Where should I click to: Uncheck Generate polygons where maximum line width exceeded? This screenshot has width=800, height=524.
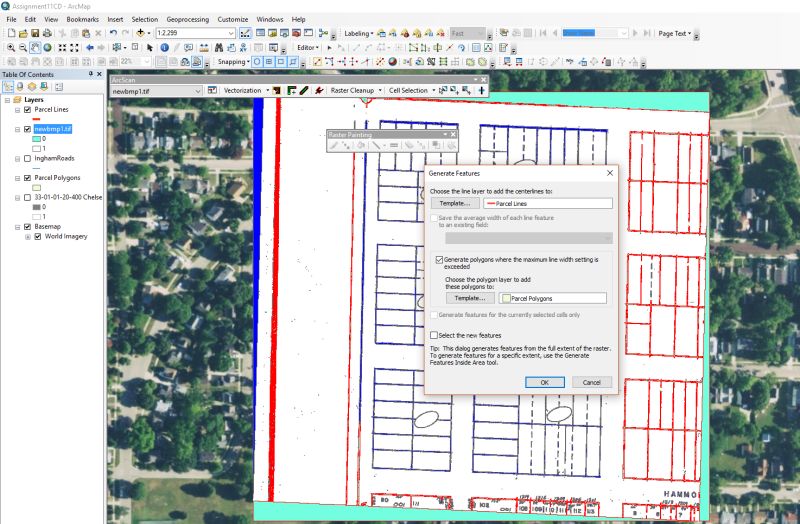click(x=439, y=260)
